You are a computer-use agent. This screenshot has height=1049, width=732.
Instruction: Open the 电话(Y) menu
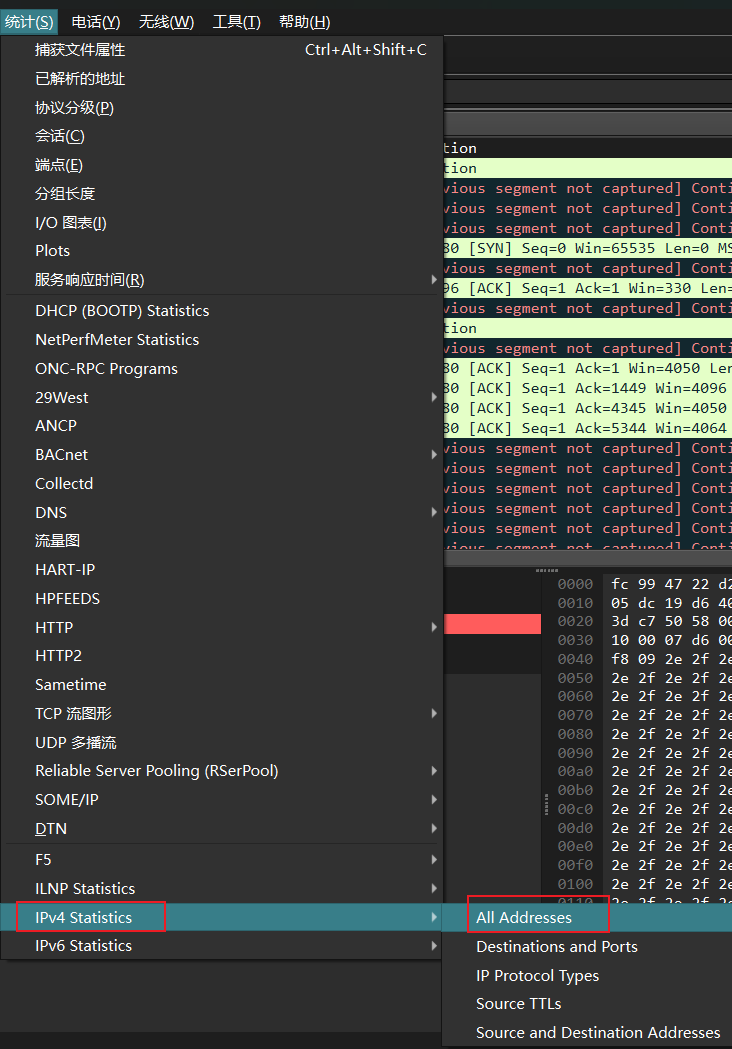click(x=96, y=22)
